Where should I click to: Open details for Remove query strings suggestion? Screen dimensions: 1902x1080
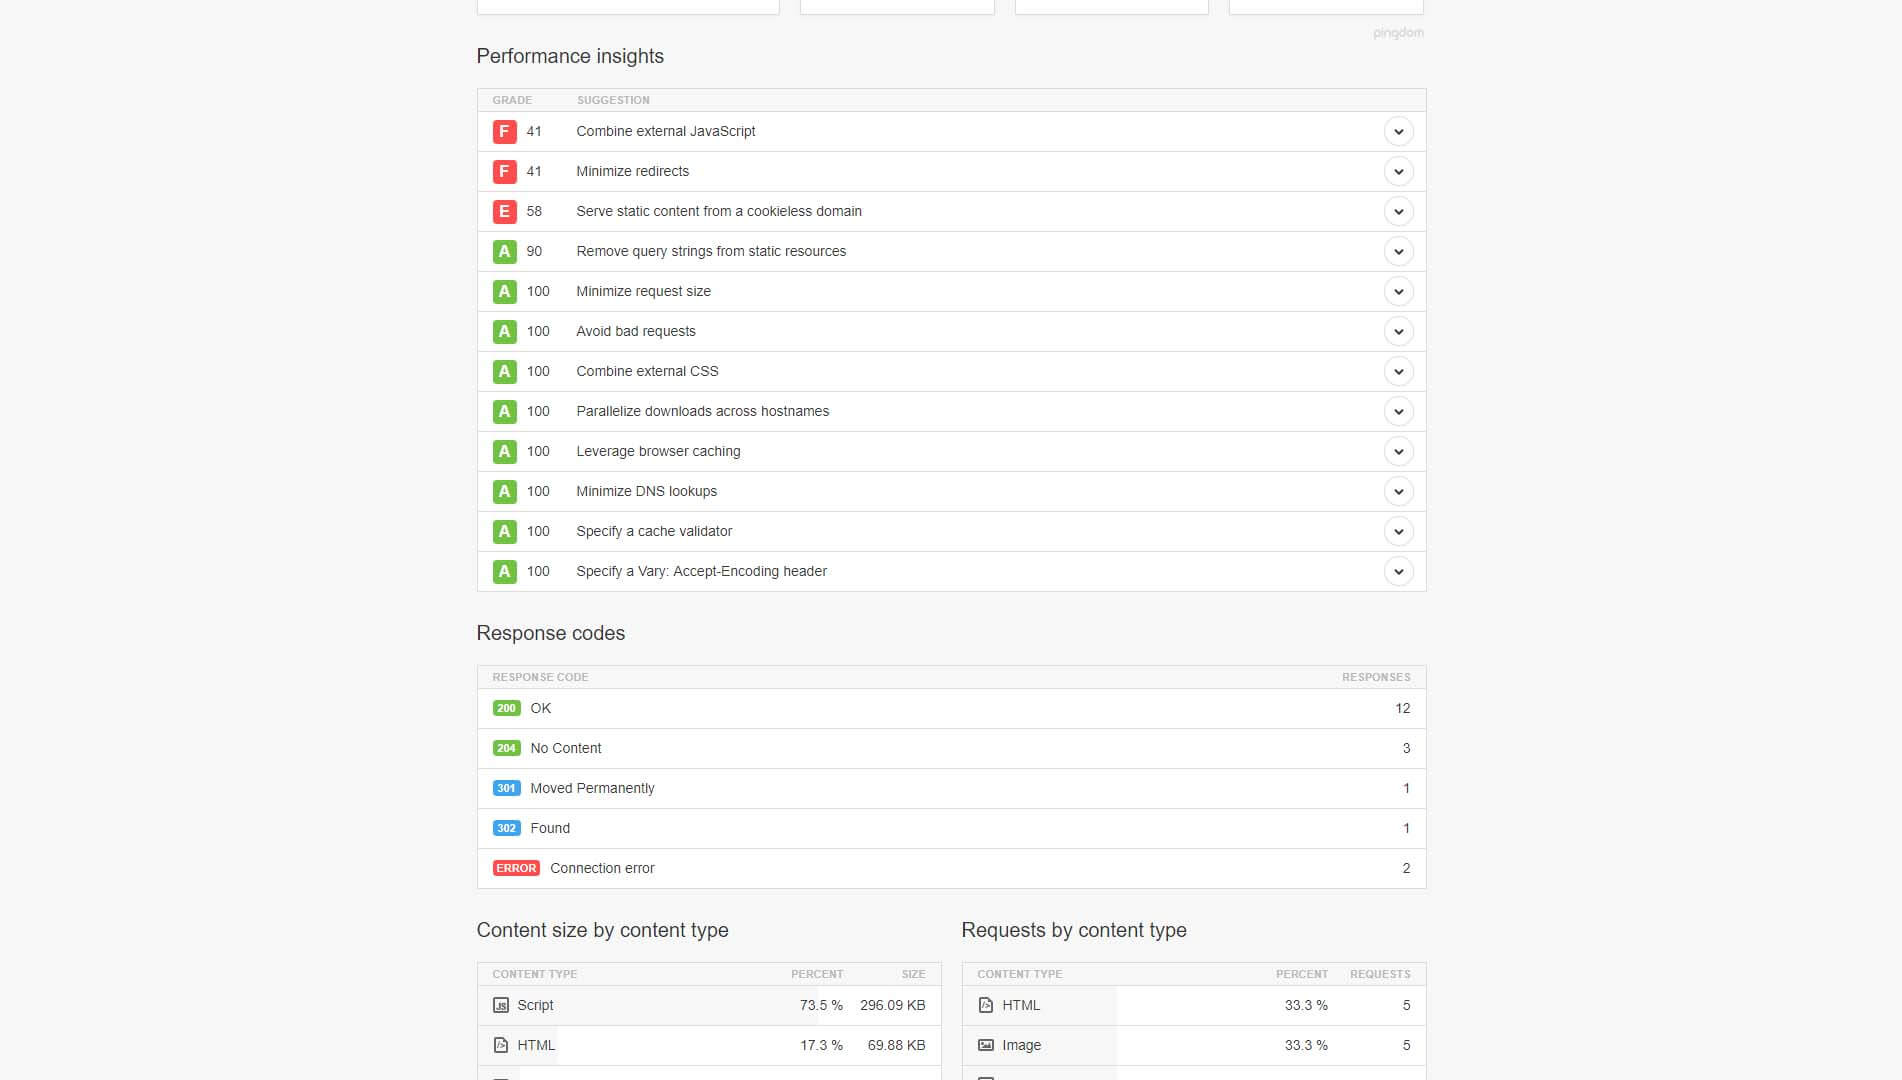pos(1398,251)
